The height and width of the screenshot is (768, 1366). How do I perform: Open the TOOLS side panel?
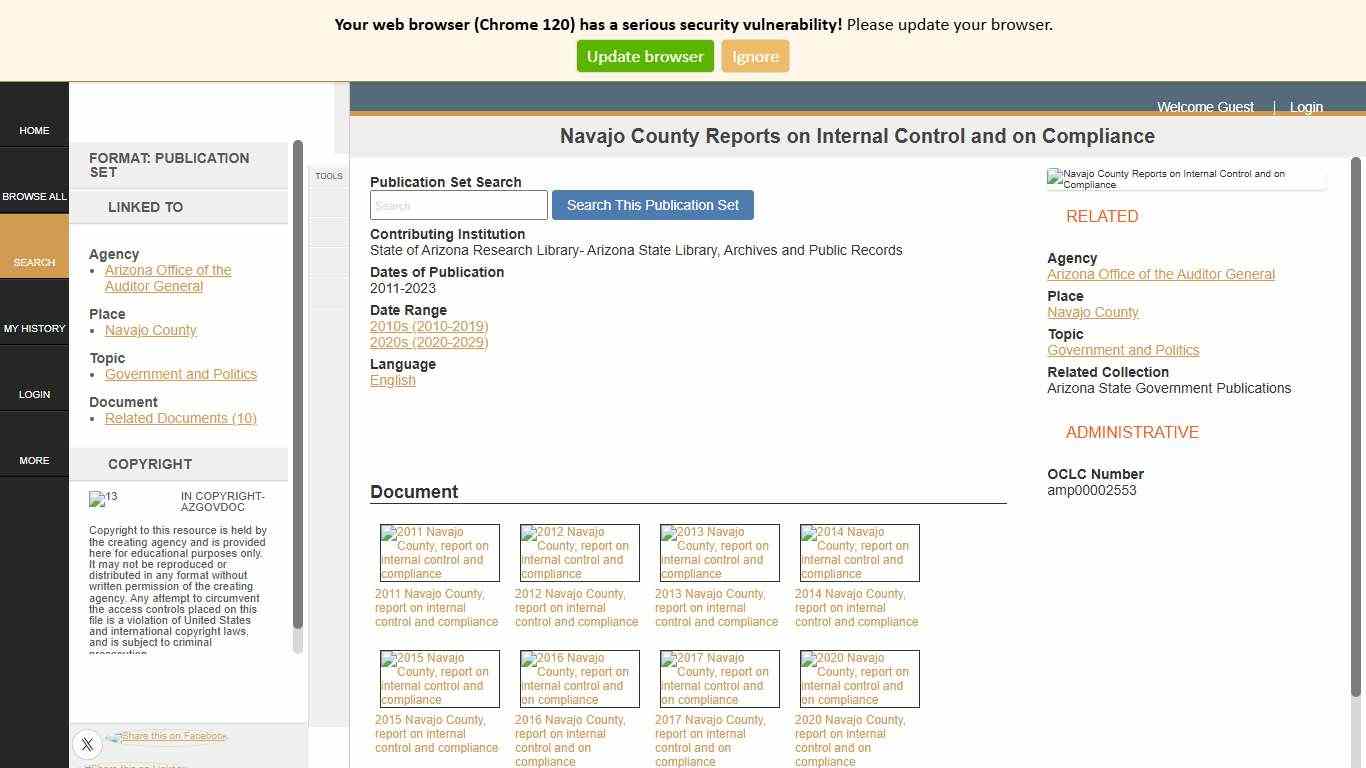(x=328, y=175)
